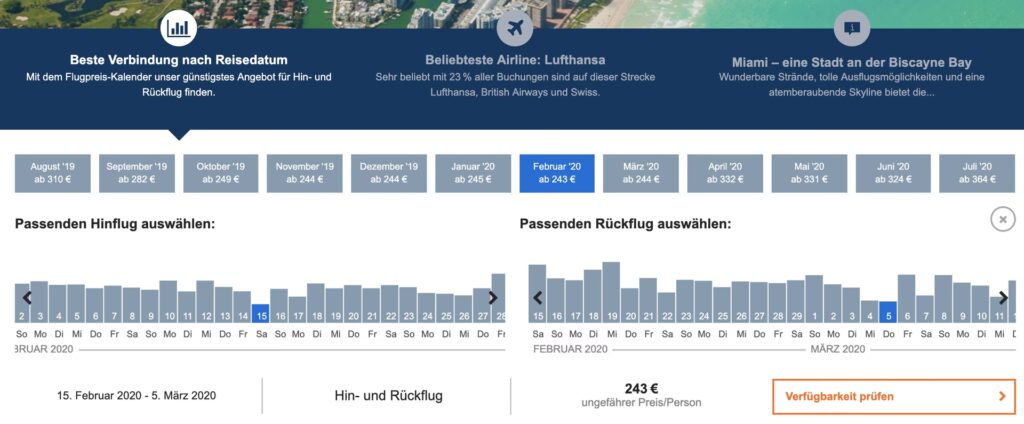Click the airplane icon above Lufthansa

pyautogui.click(x=515, y=27)
